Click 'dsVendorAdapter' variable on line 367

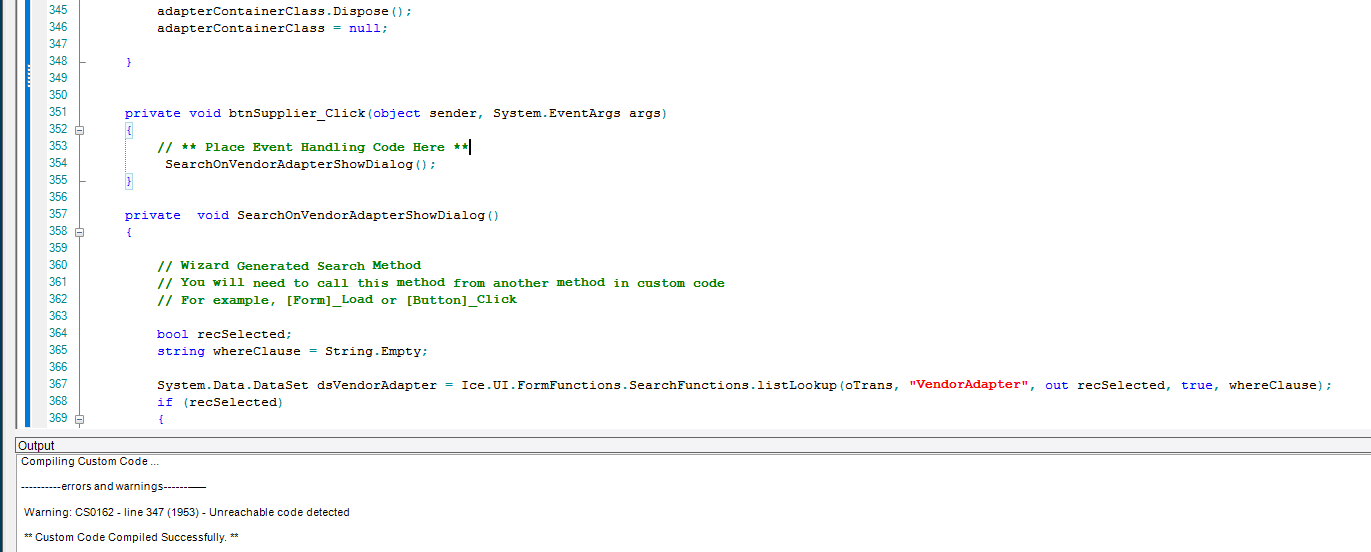(x=377, y=385)
